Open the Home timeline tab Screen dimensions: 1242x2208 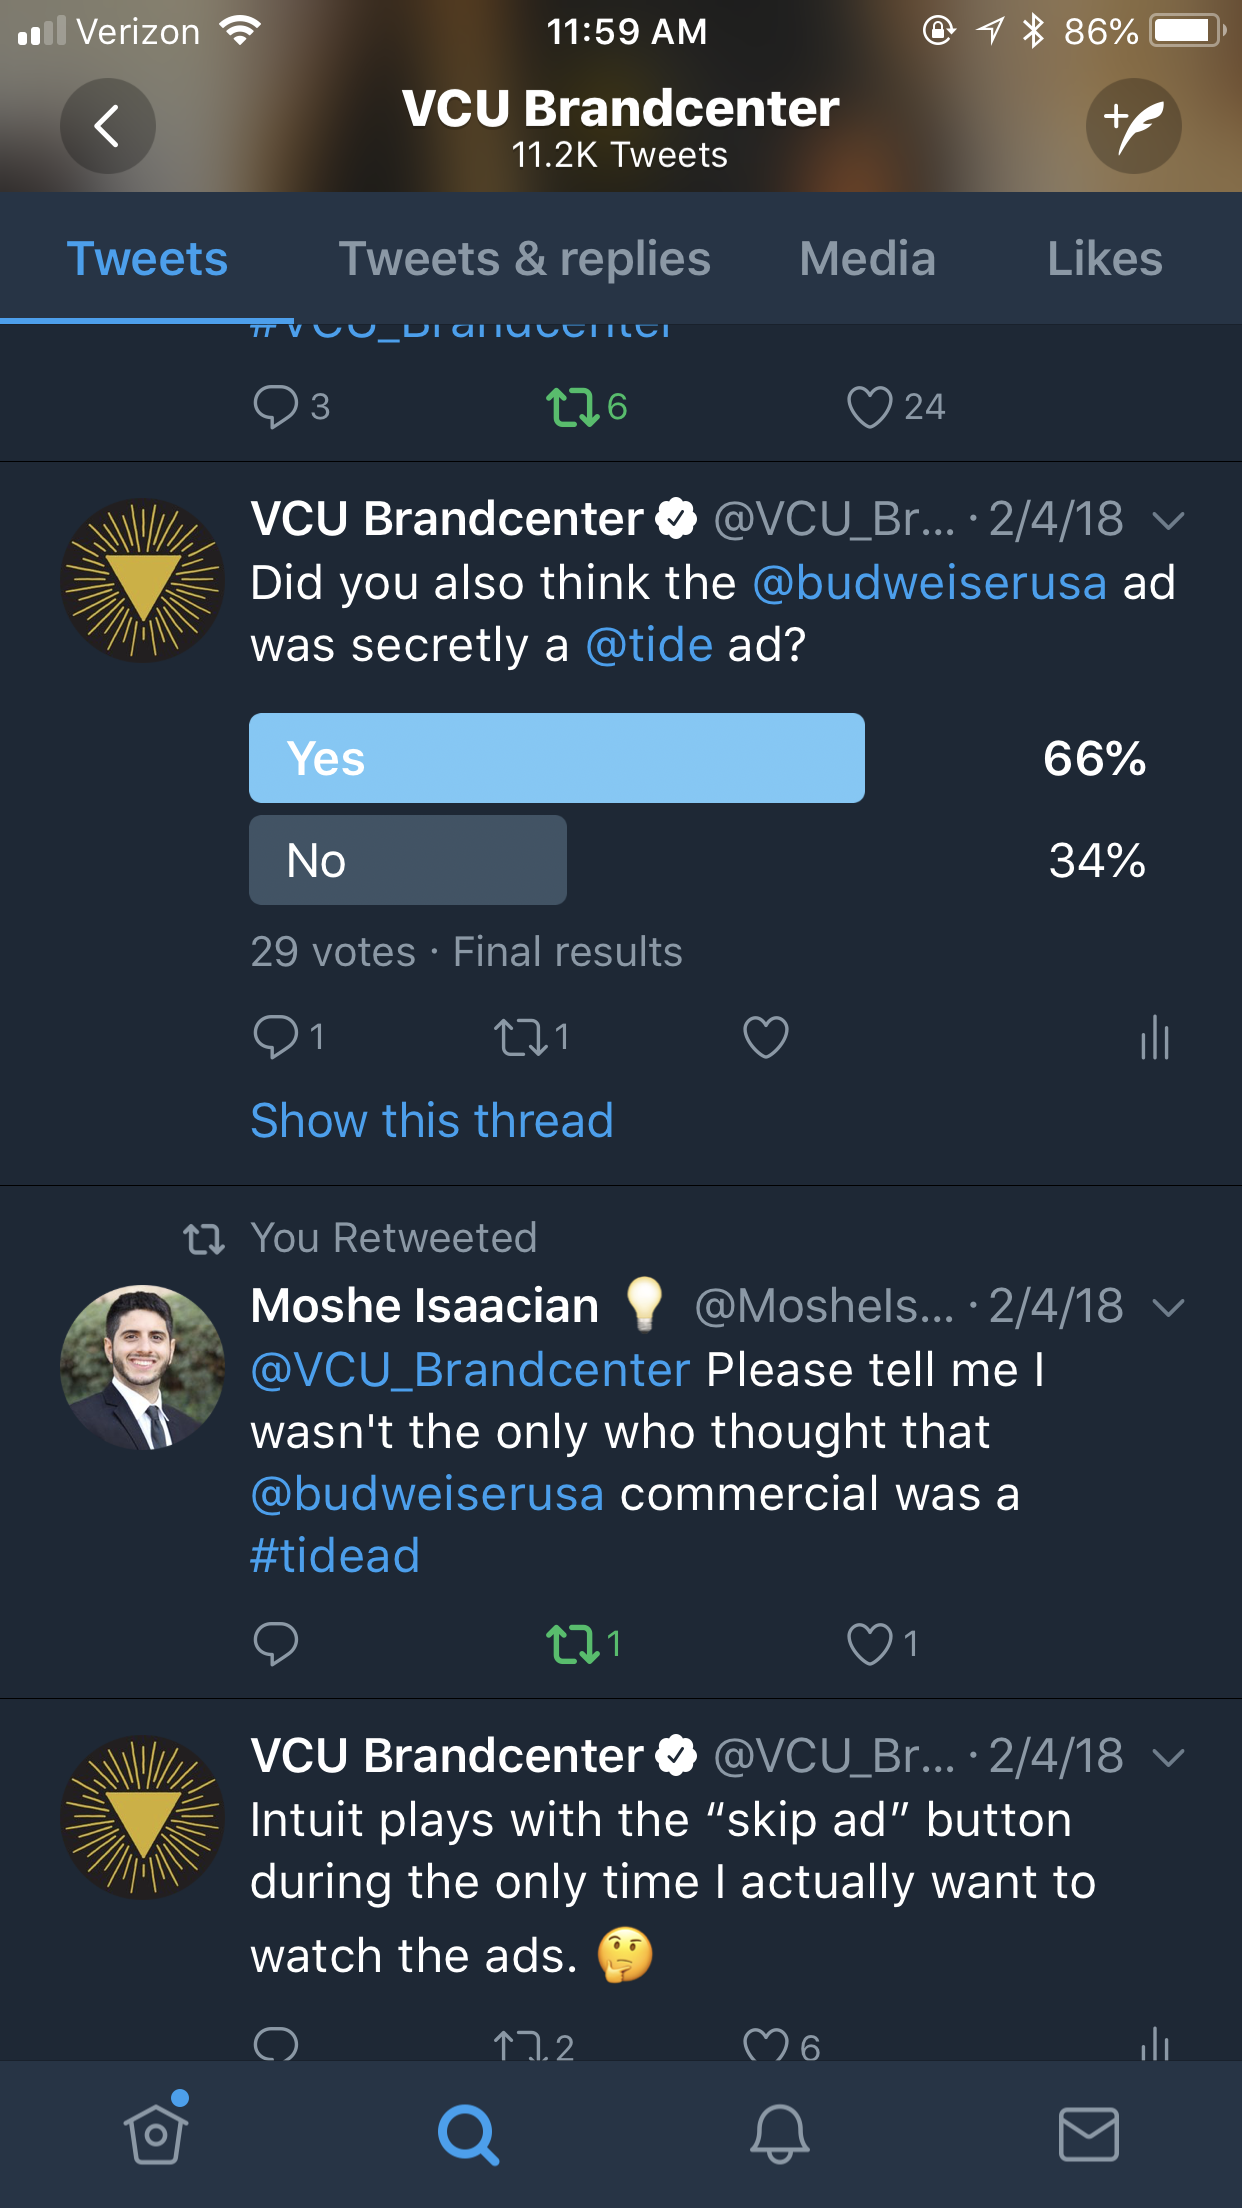pyautogui.click(x=156, y=2133)
